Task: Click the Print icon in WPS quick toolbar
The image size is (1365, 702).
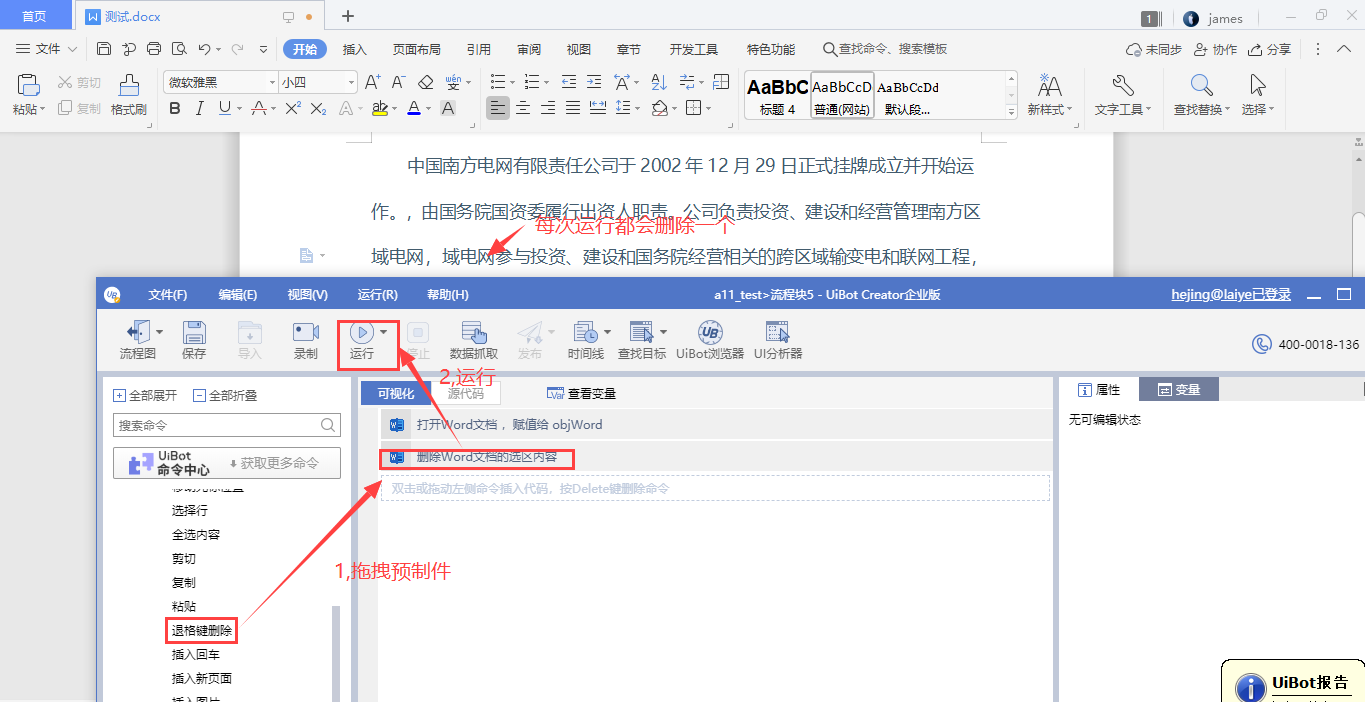Action: click(x=154, y=49)
